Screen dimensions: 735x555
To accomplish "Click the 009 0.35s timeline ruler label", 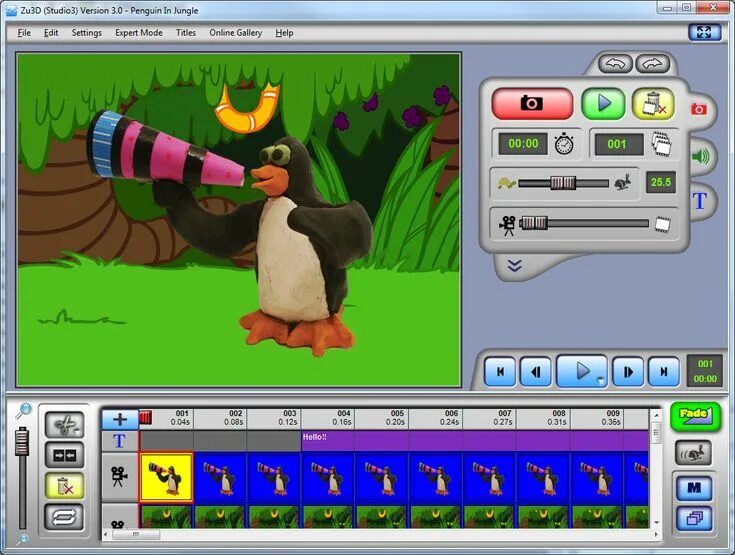I will click(x=612, y=418).
